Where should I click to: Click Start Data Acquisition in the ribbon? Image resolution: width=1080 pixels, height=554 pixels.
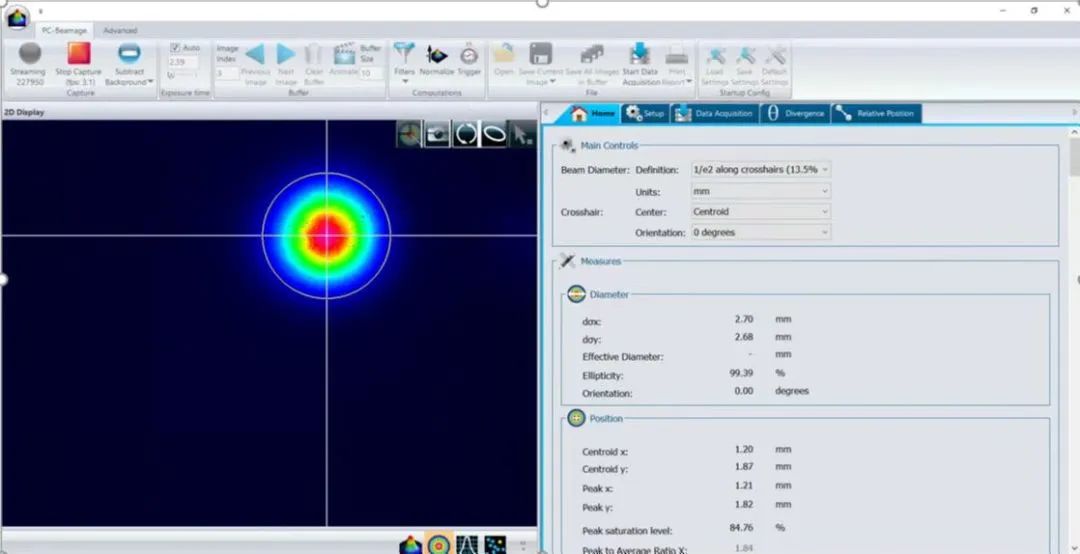pos(640,56)
